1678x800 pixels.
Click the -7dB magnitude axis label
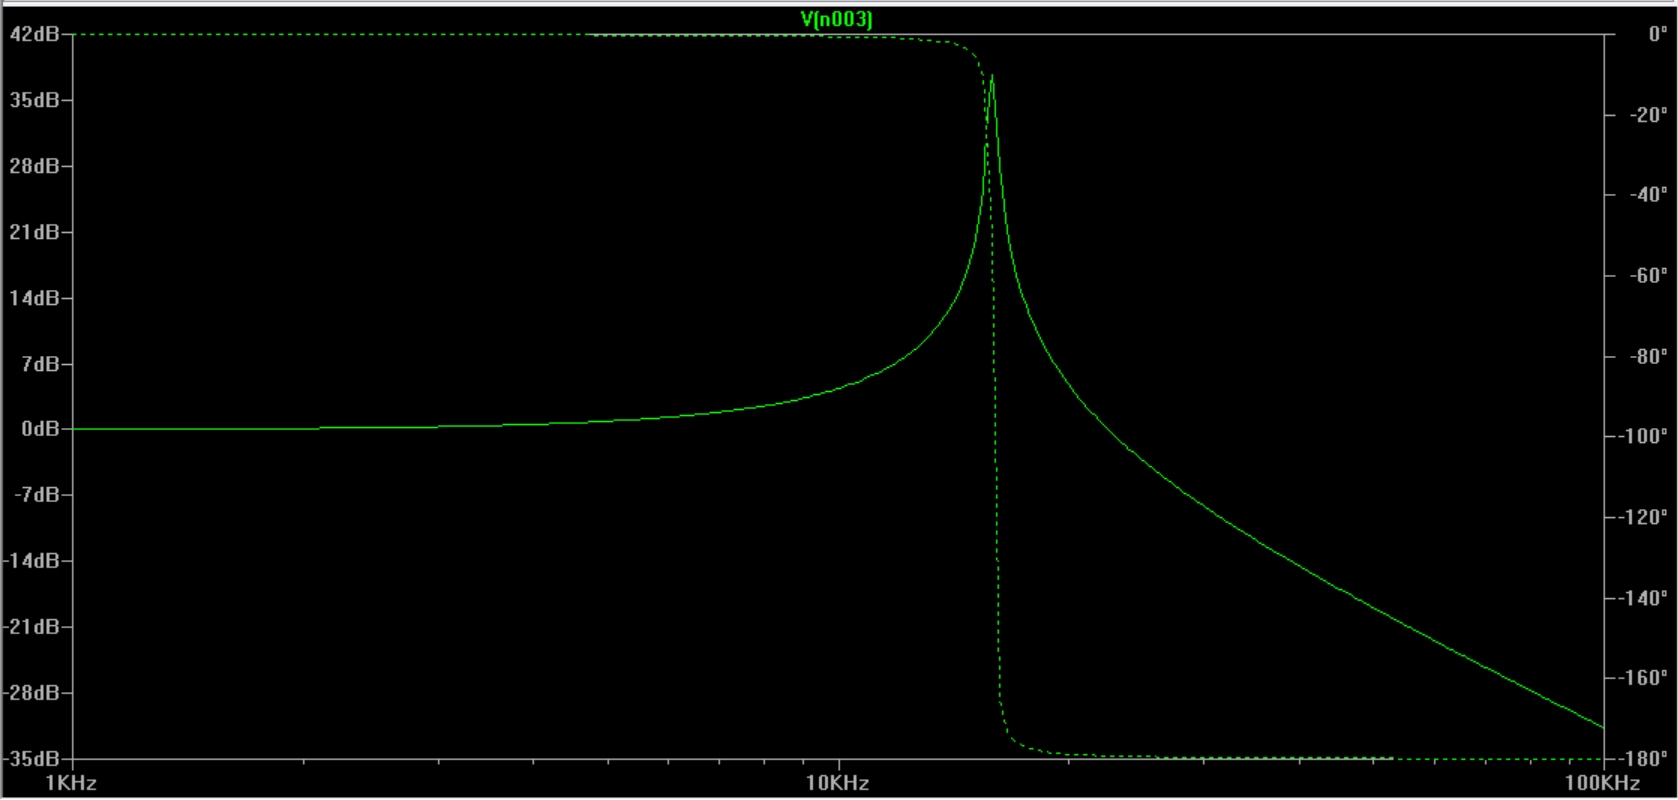[x=36, y=495]
